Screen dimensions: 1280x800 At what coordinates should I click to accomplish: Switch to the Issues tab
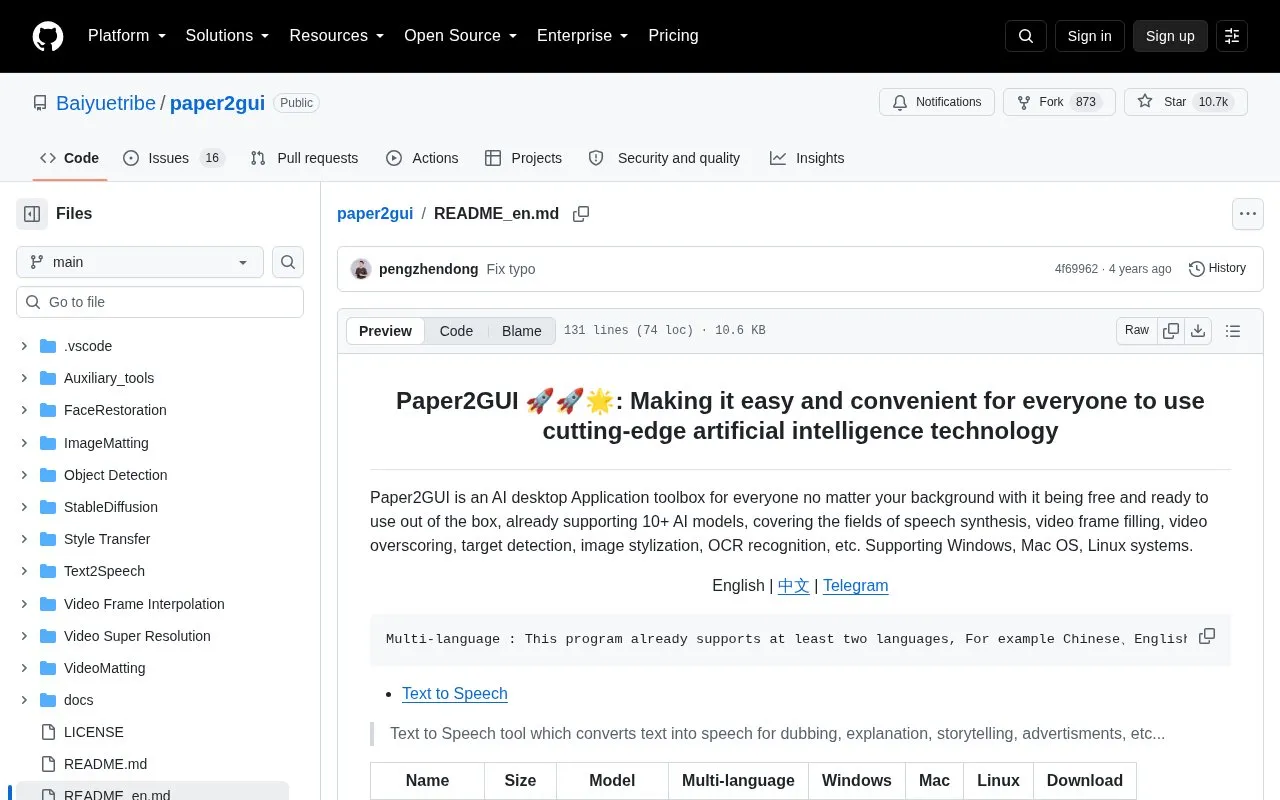click(174, 158)
